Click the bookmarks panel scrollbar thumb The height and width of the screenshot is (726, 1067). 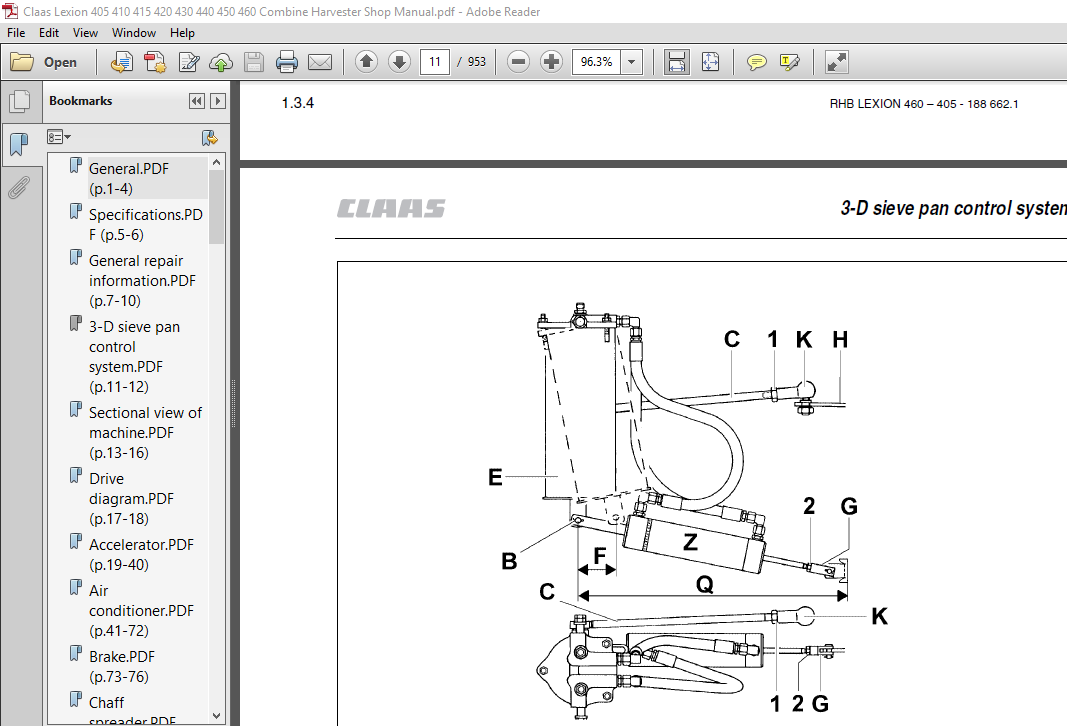pos(216,207)
